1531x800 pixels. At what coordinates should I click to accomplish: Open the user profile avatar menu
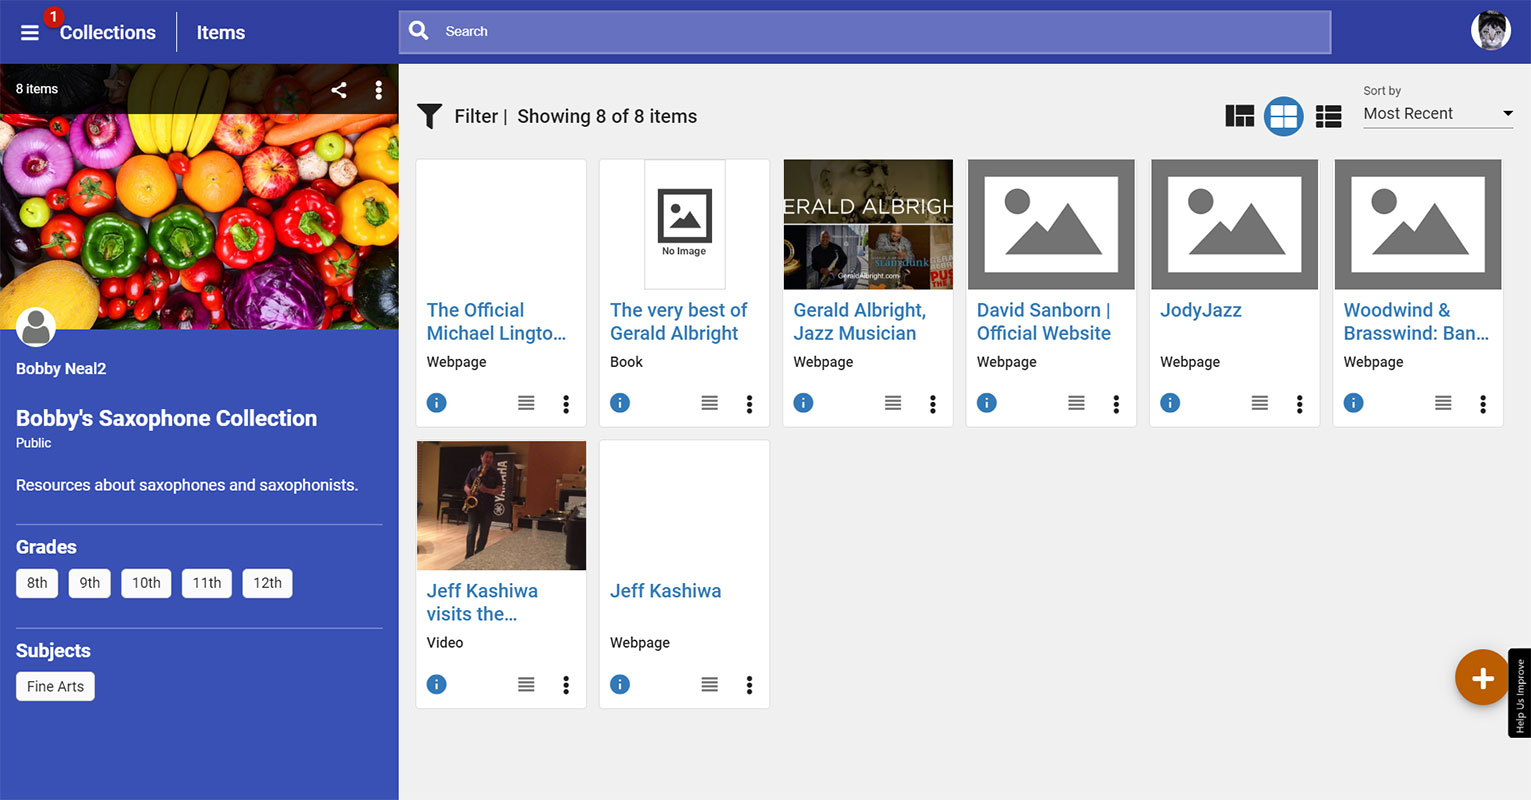pyautogui.click(x=1490, y=31)
